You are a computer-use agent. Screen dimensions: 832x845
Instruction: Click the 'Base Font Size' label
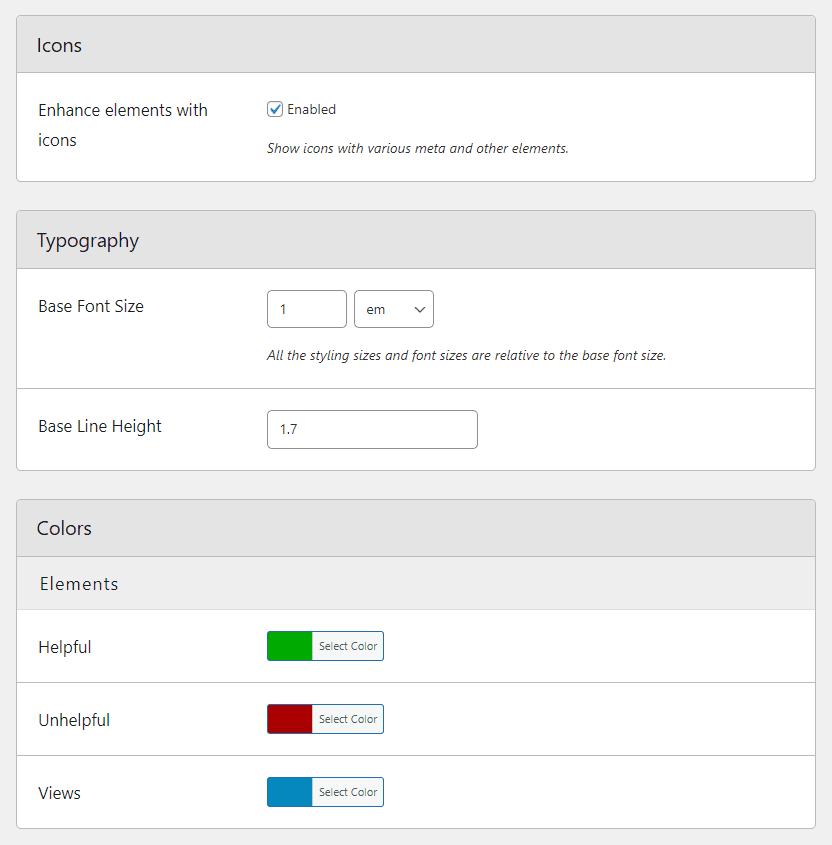91,306
